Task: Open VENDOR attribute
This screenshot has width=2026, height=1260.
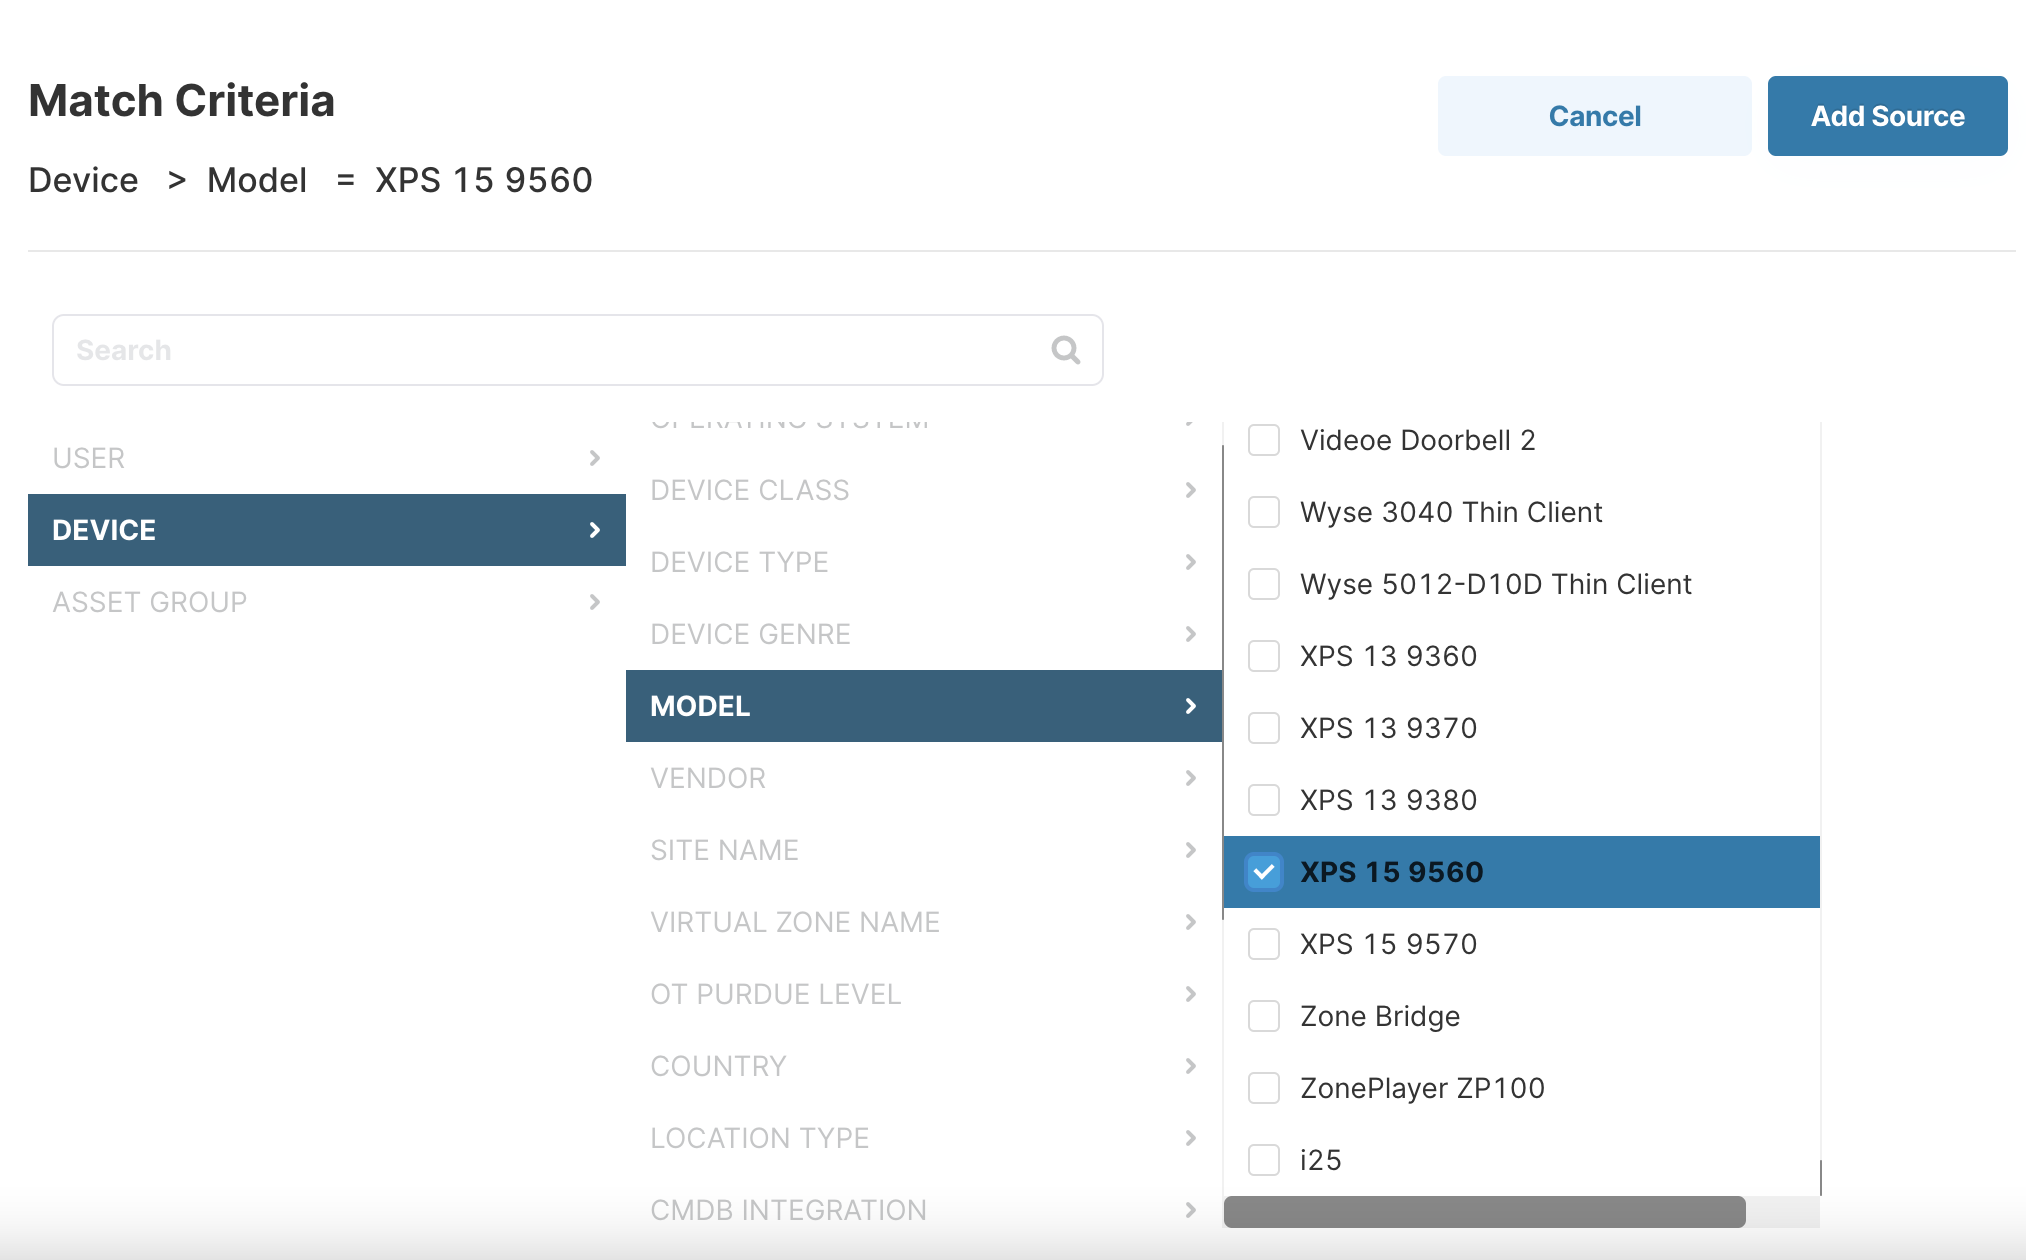Action: (x=923, y=778)
